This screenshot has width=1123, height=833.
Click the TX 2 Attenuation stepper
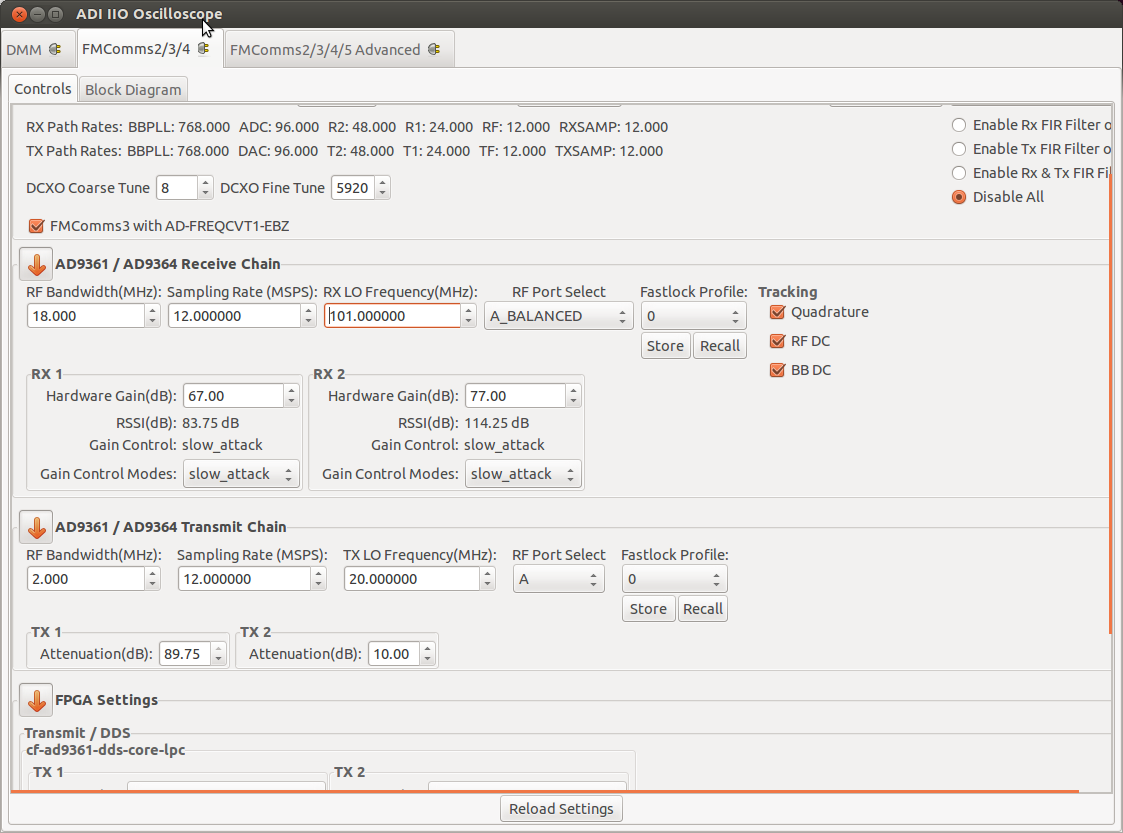click(x=428, y=653)
